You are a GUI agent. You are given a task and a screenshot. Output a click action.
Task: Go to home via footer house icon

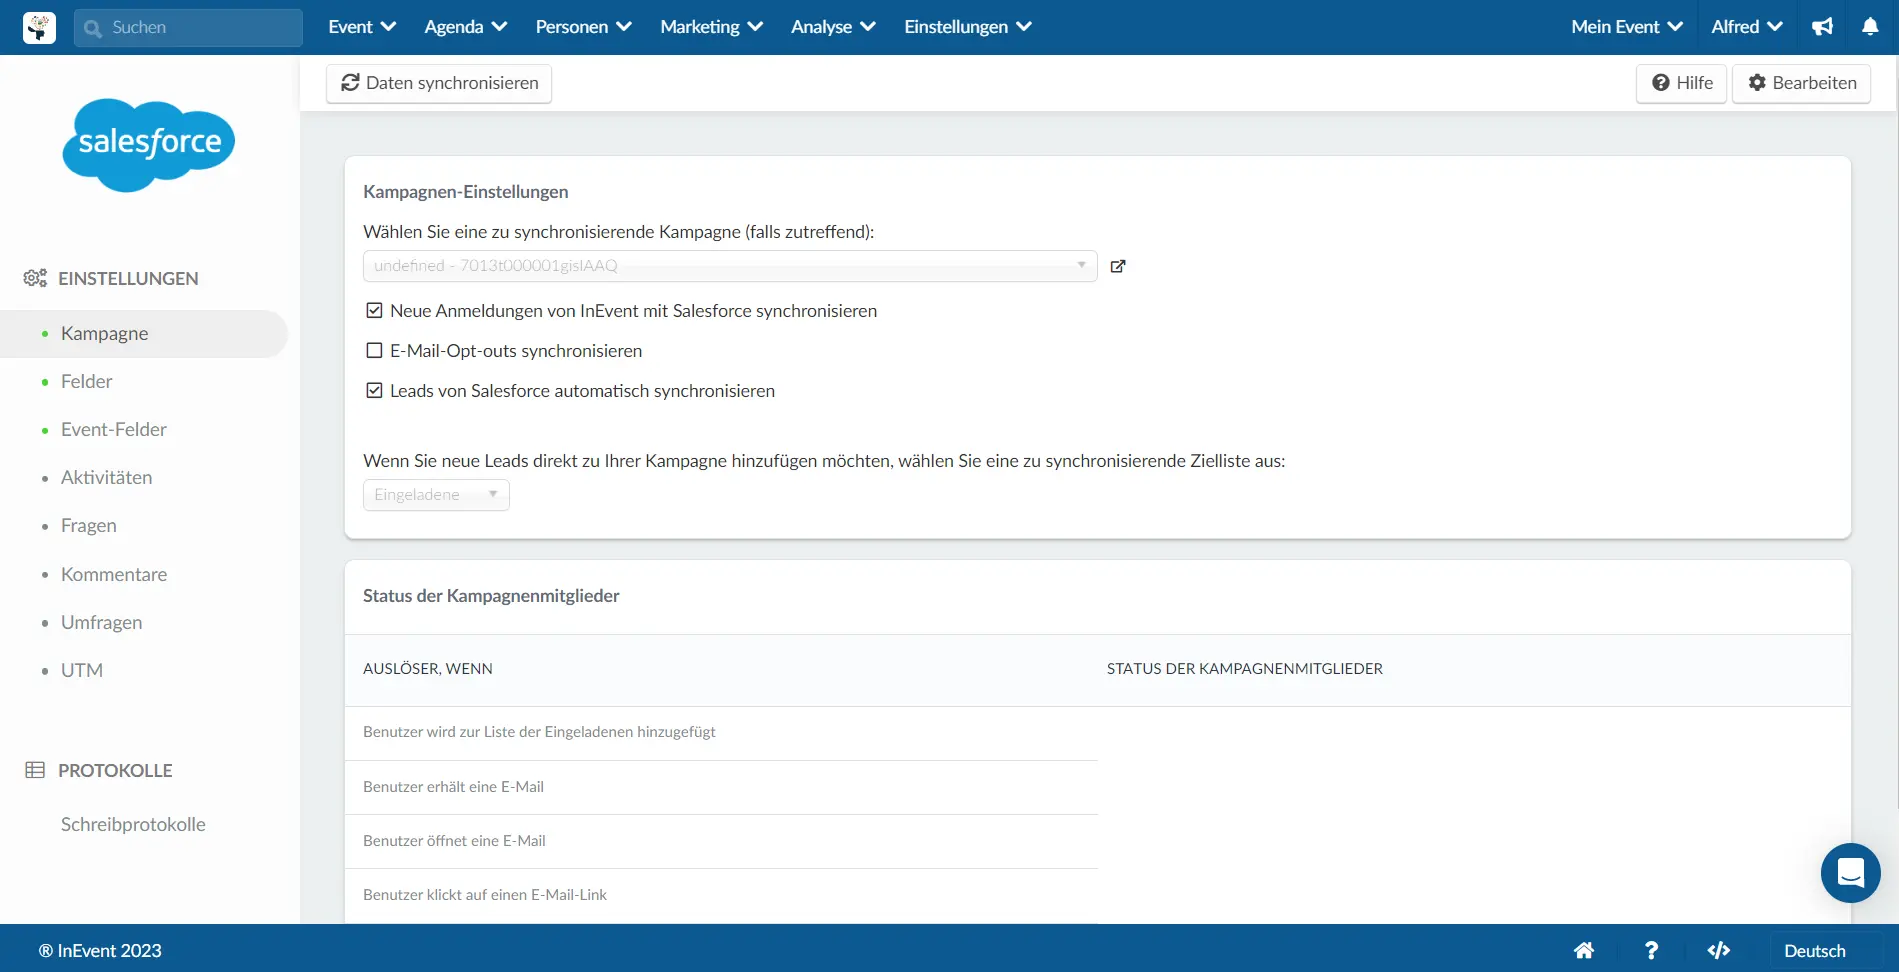1584,950
